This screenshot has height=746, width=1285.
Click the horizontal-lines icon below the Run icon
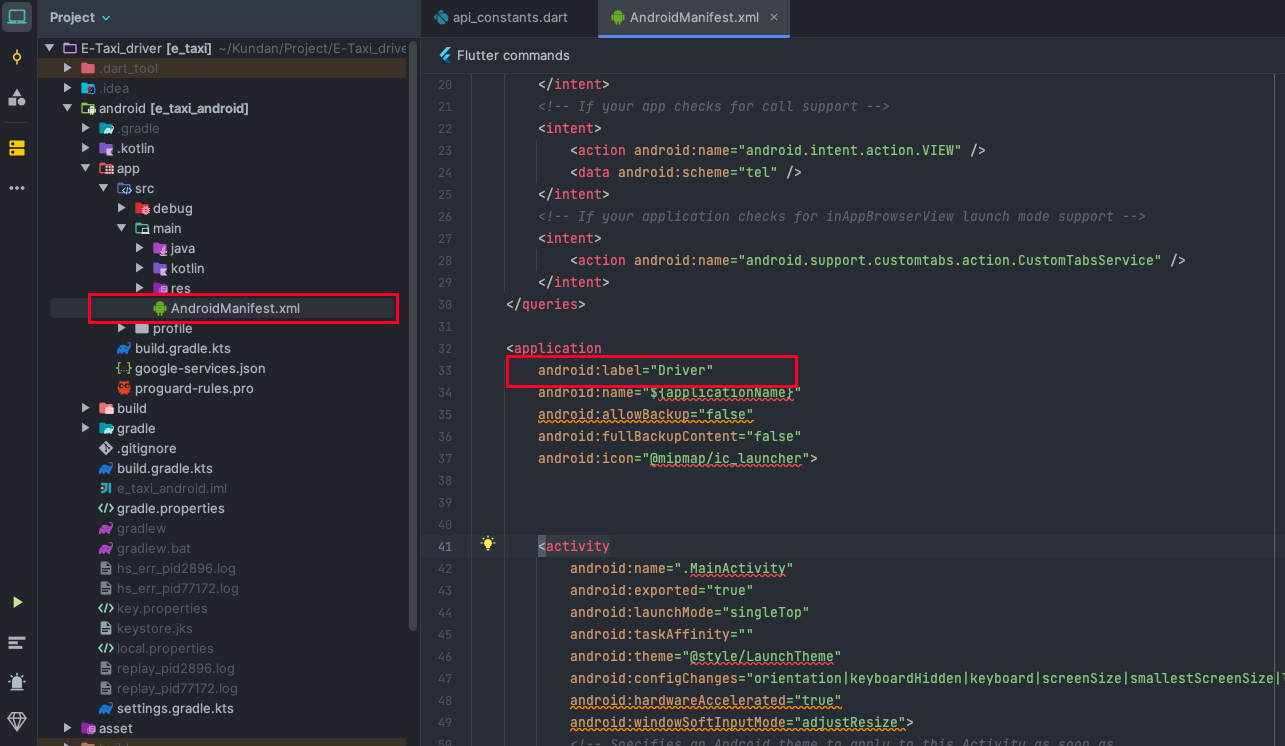click(x=17, y=642)
